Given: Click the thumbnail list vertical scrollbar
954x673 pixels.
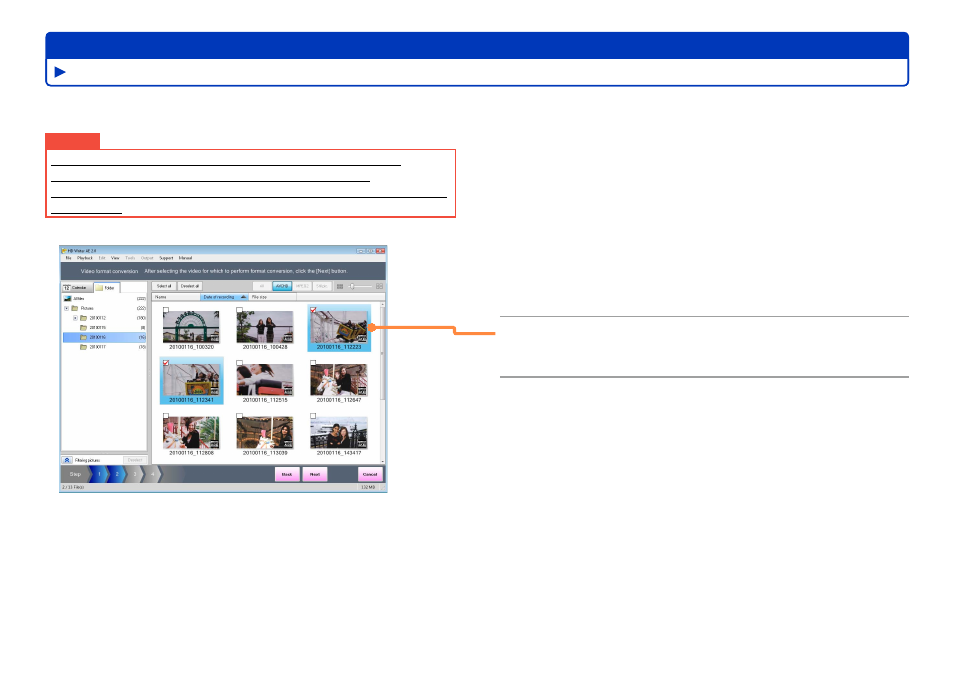Looking at the screenshot, I should point(382,382).
